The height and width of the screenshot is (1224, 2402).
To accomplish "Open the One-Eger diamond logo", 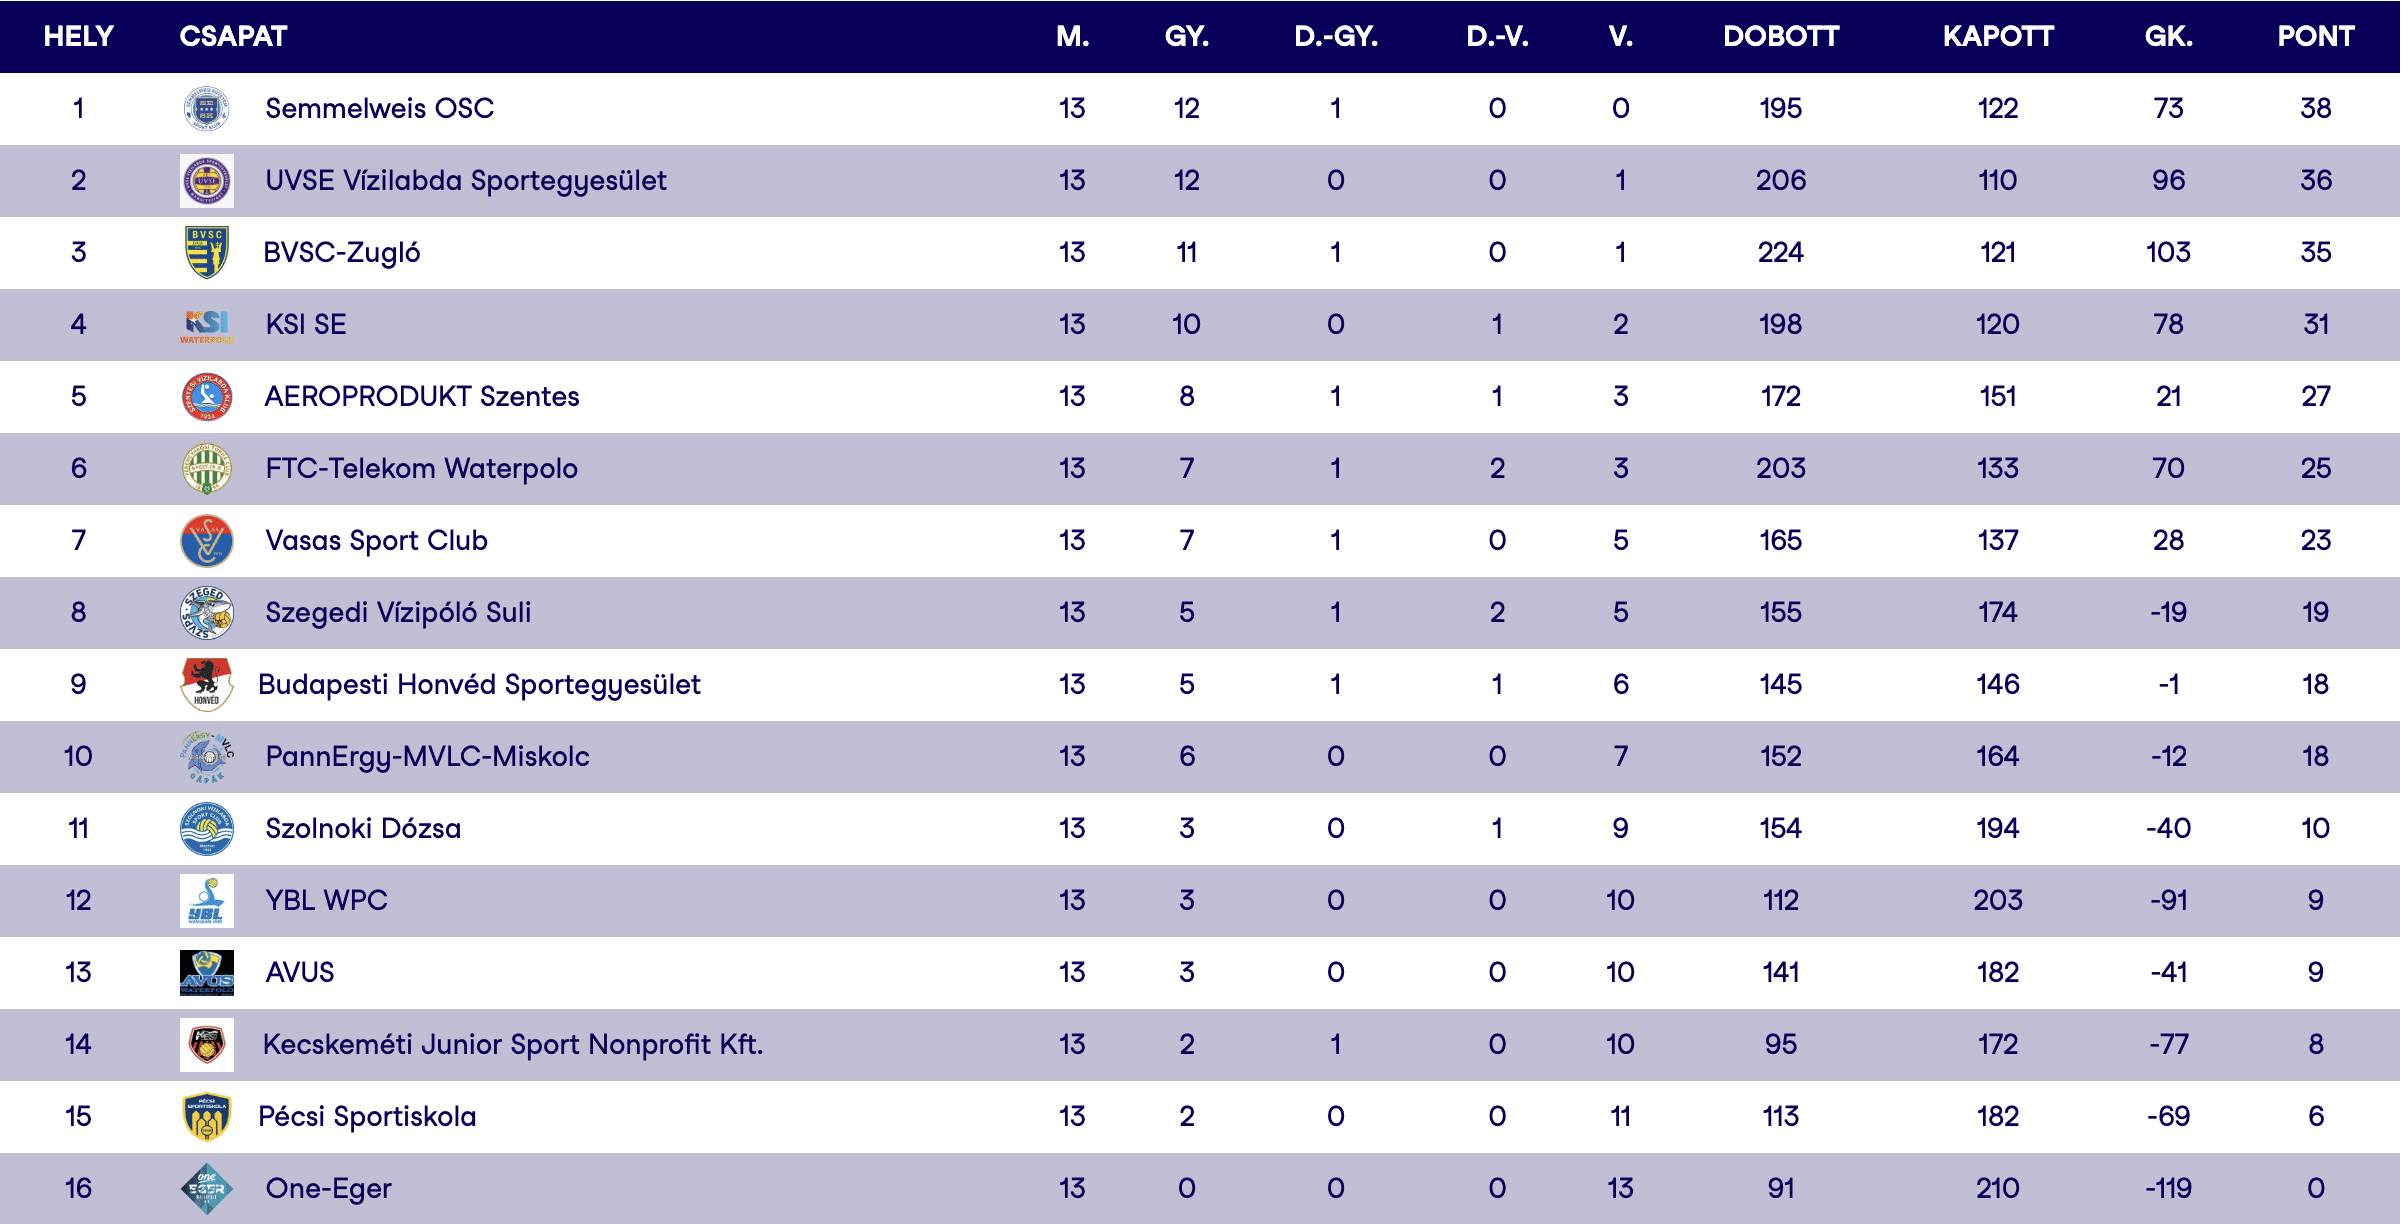I will click(207, 1189).
